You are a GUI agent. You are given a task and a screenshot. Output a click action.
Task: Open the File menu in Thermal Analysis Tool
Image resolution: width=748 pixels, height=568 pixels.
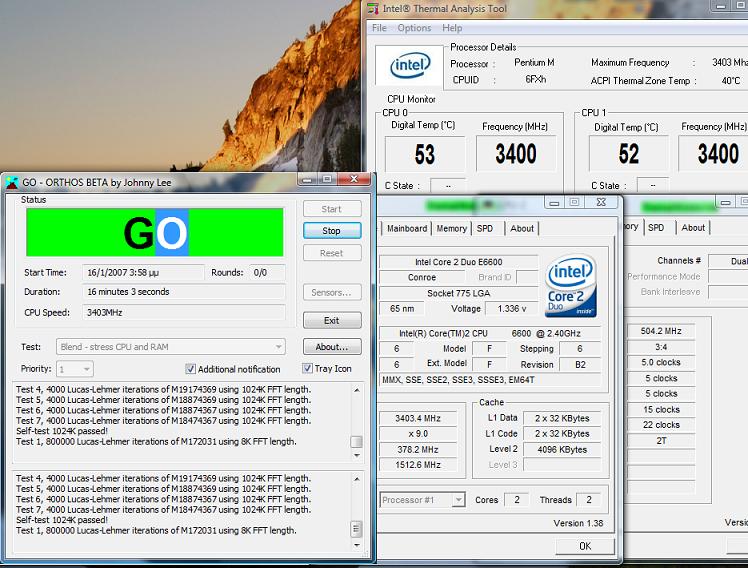379,28
